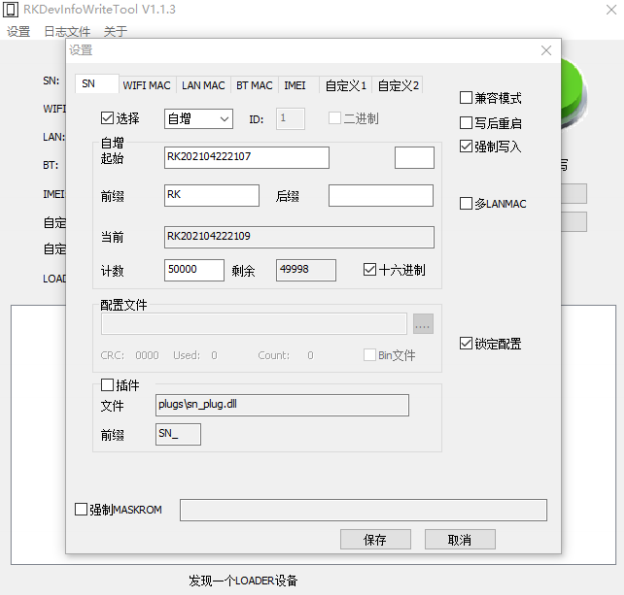
Task: Click the 剩余 field showing 49998
Action: [306, 270]
